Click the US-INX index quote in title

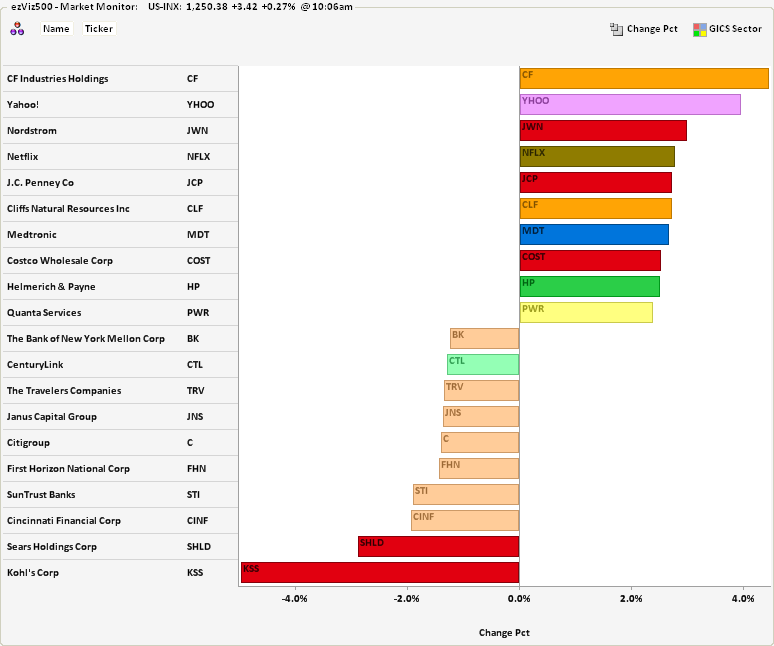(x=250, y=7)
